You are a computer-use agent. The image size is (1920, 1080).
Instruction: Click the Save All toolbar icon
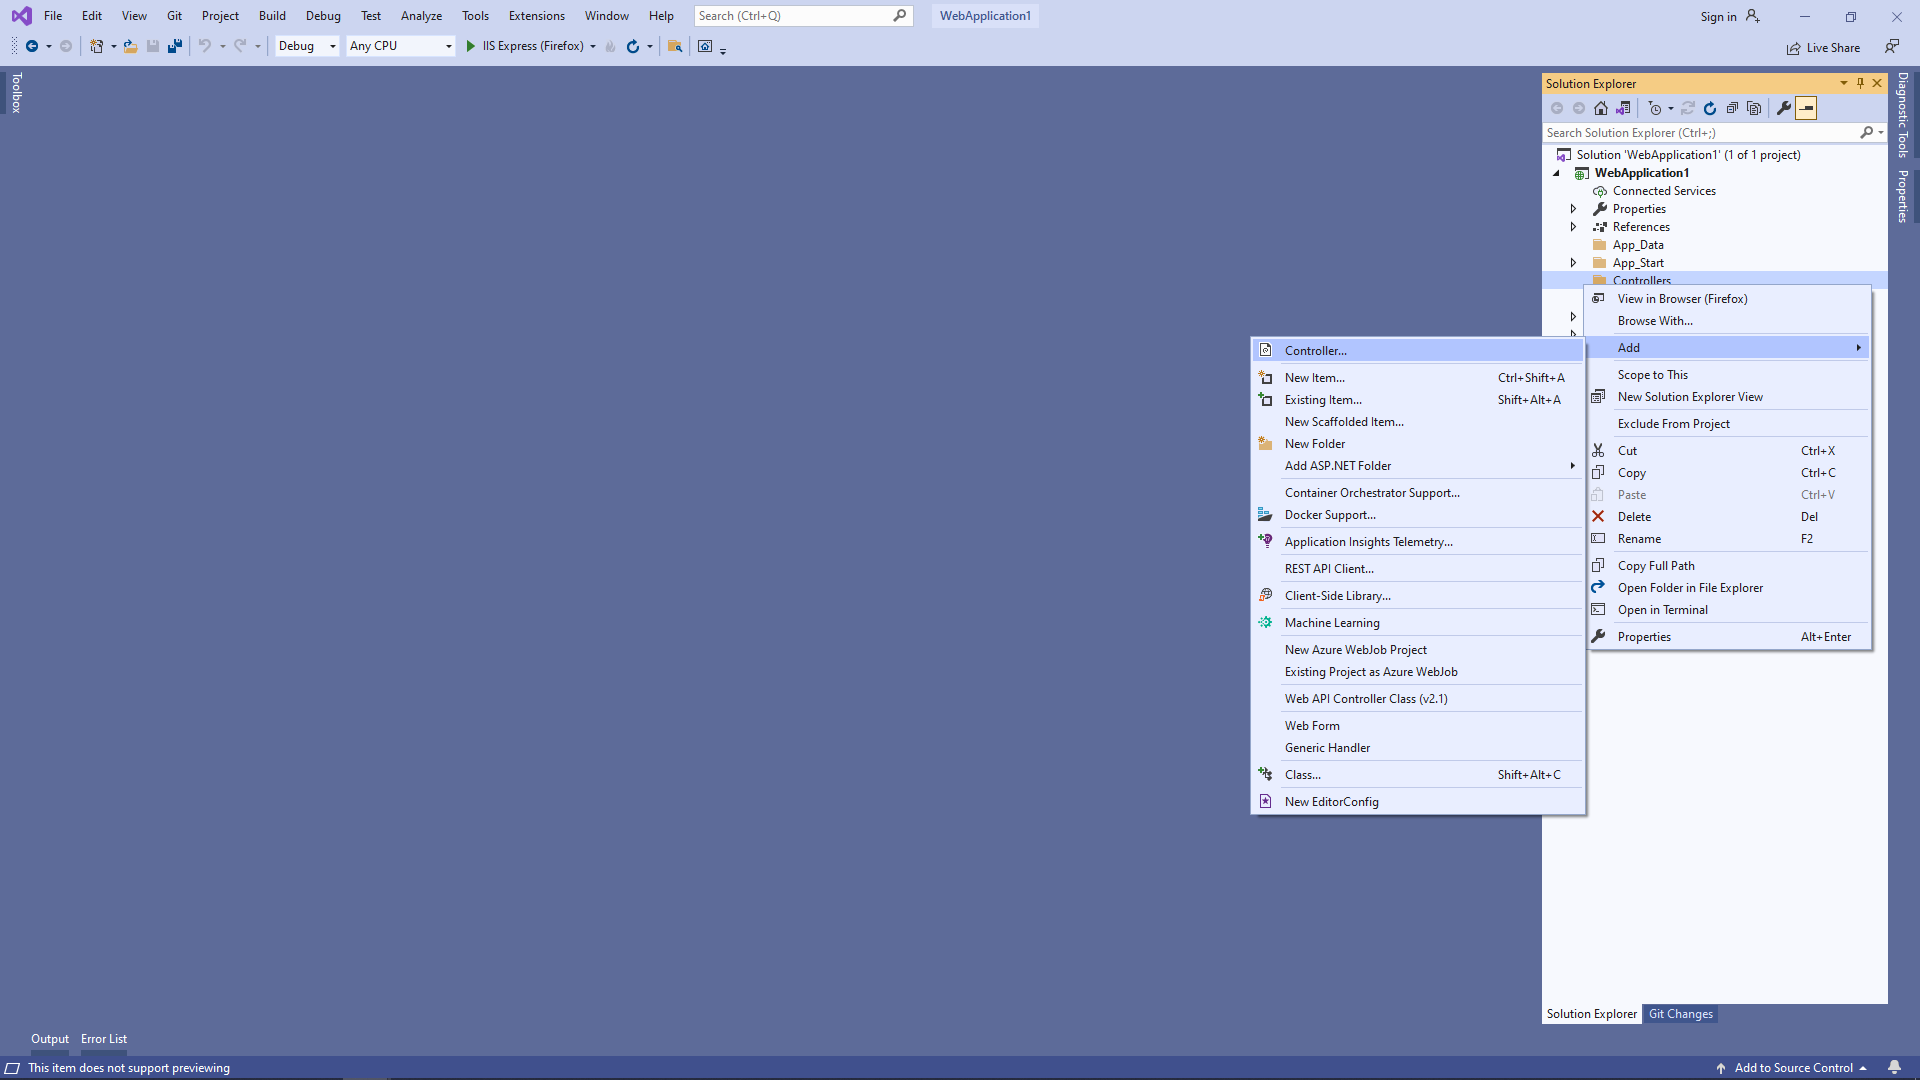tap(175, 46)
